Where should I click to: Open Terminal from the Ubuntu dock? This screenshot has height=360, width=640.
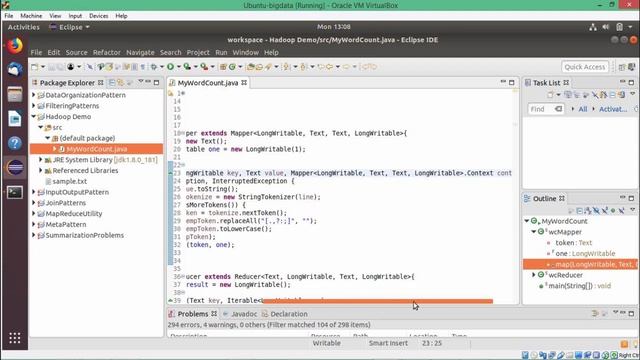tap(15, 192)
